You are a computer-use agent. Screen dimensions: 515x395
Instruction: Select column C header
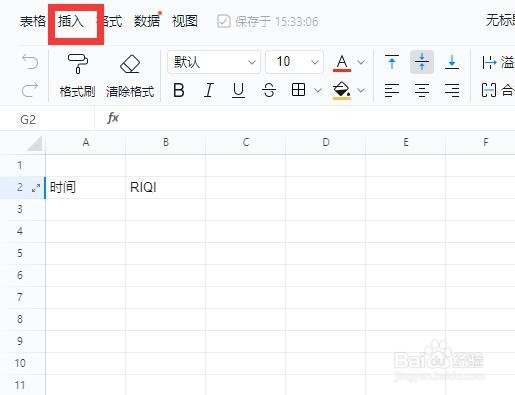pos(246,143)
